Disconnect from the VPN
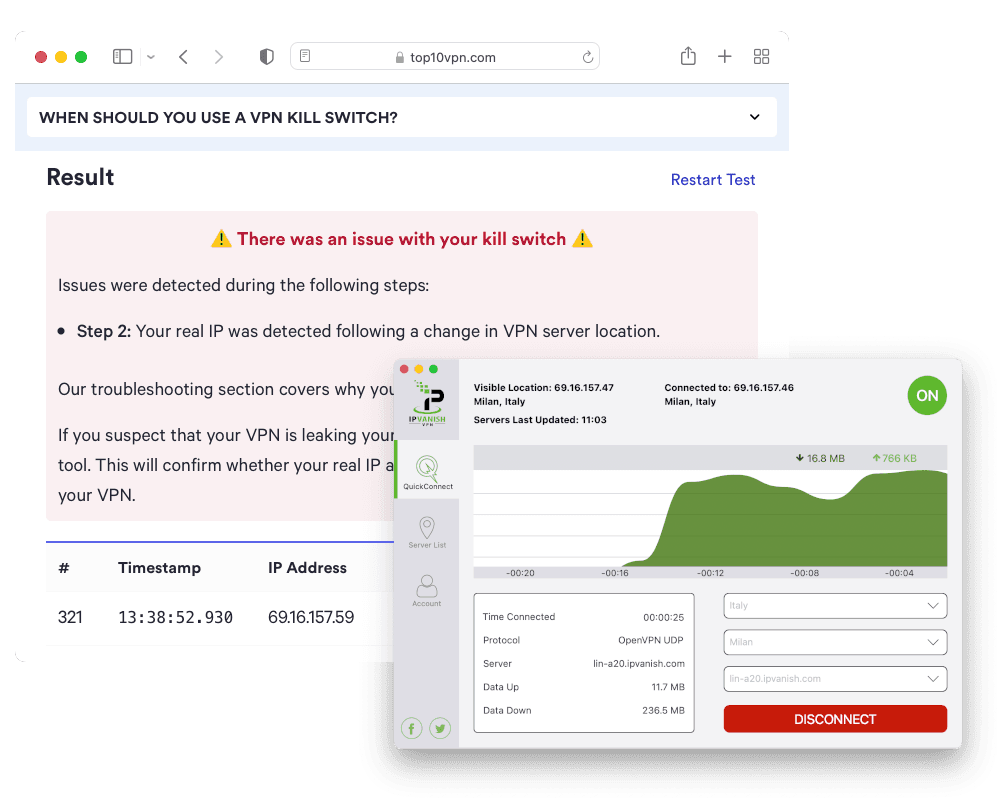The height and width of the screenshot is (800, 1000). (835, 719)
